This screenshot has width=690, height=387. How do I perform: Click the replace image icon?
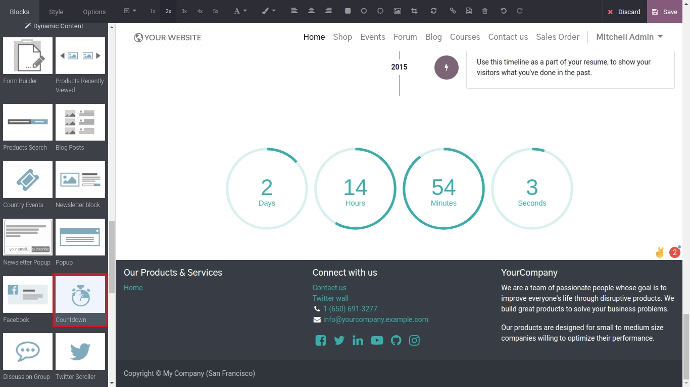click(397, 11)
